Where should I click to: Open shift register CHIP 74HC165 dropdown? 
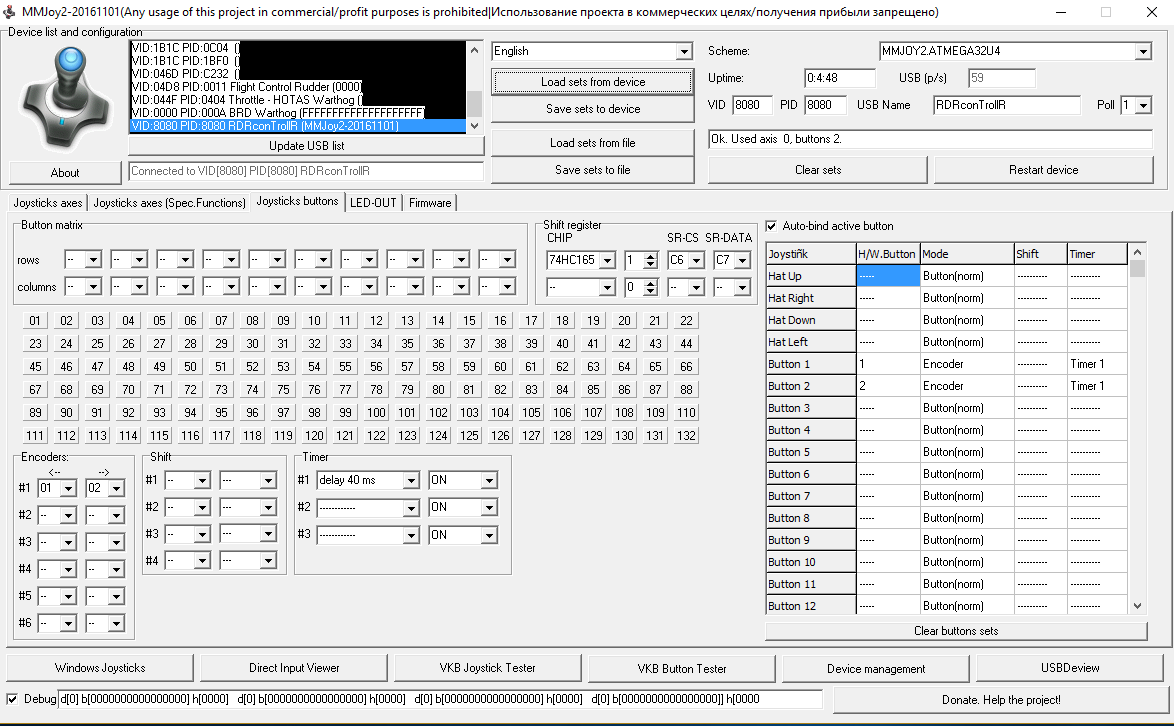click(x=607, y=260)
